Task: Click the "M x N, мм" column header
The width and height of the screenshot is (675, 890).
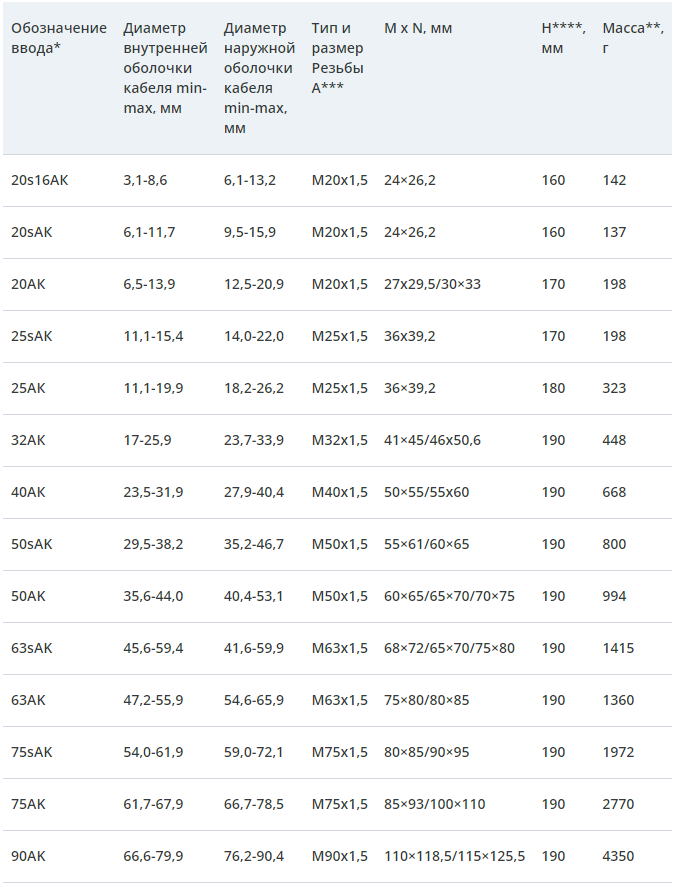Action: coord(418,28)
